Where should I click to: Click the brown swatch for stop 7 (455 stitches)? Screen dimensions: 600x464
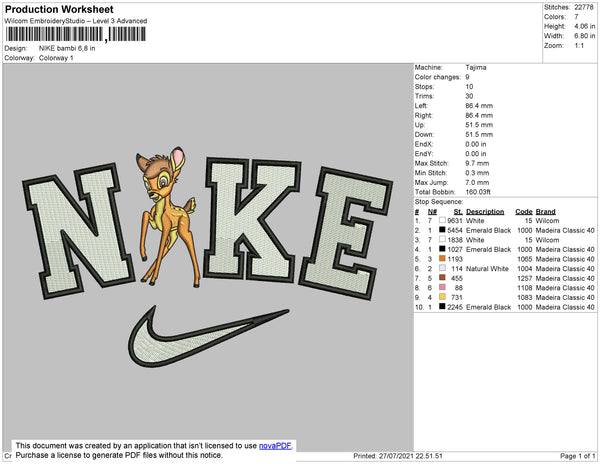coord(442,278)
